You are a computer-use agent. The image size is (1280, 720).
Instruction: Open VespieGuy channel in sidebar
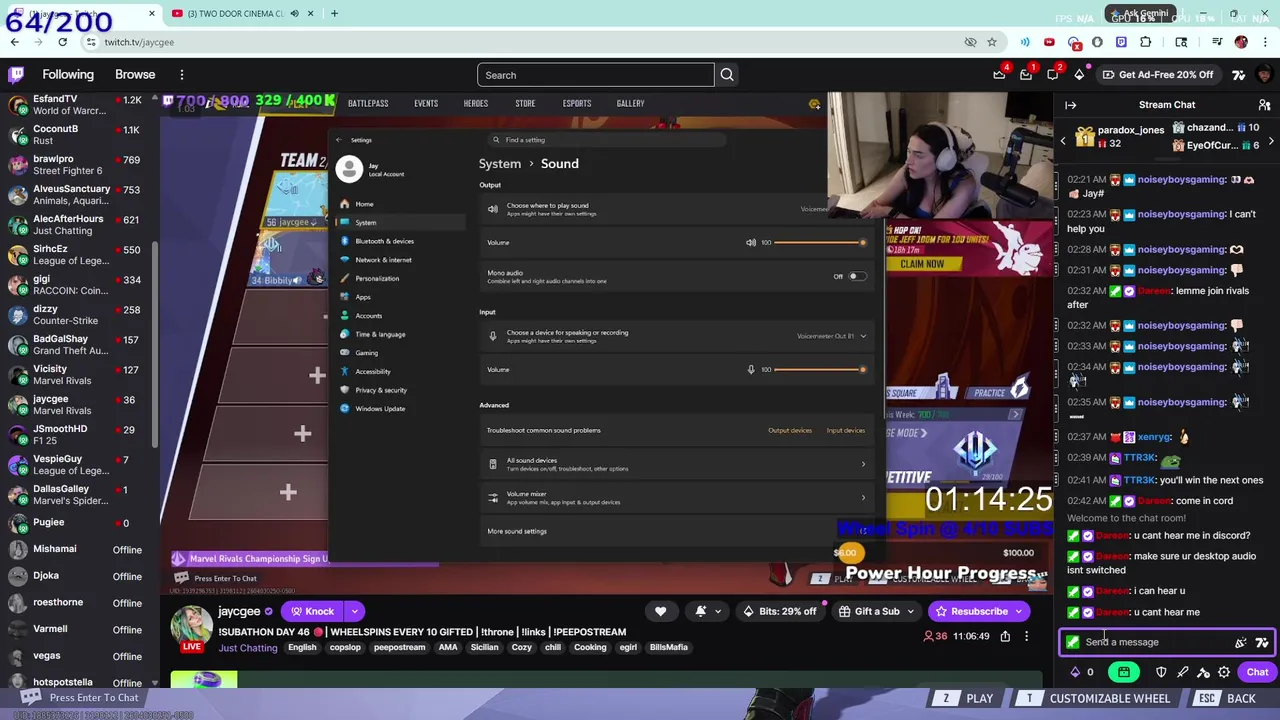pyautogui.click(x=78, y=464)
